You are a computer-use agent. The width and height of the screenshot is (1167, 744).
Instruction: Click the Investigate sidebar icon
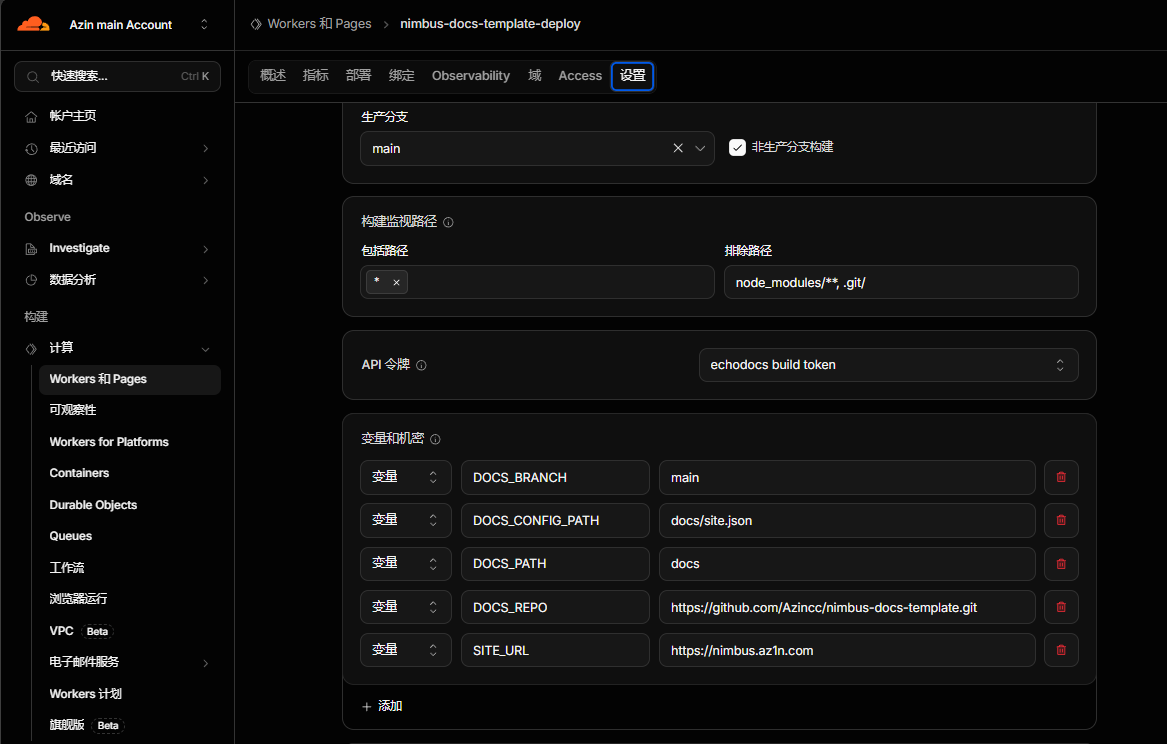tap(31, 248)
